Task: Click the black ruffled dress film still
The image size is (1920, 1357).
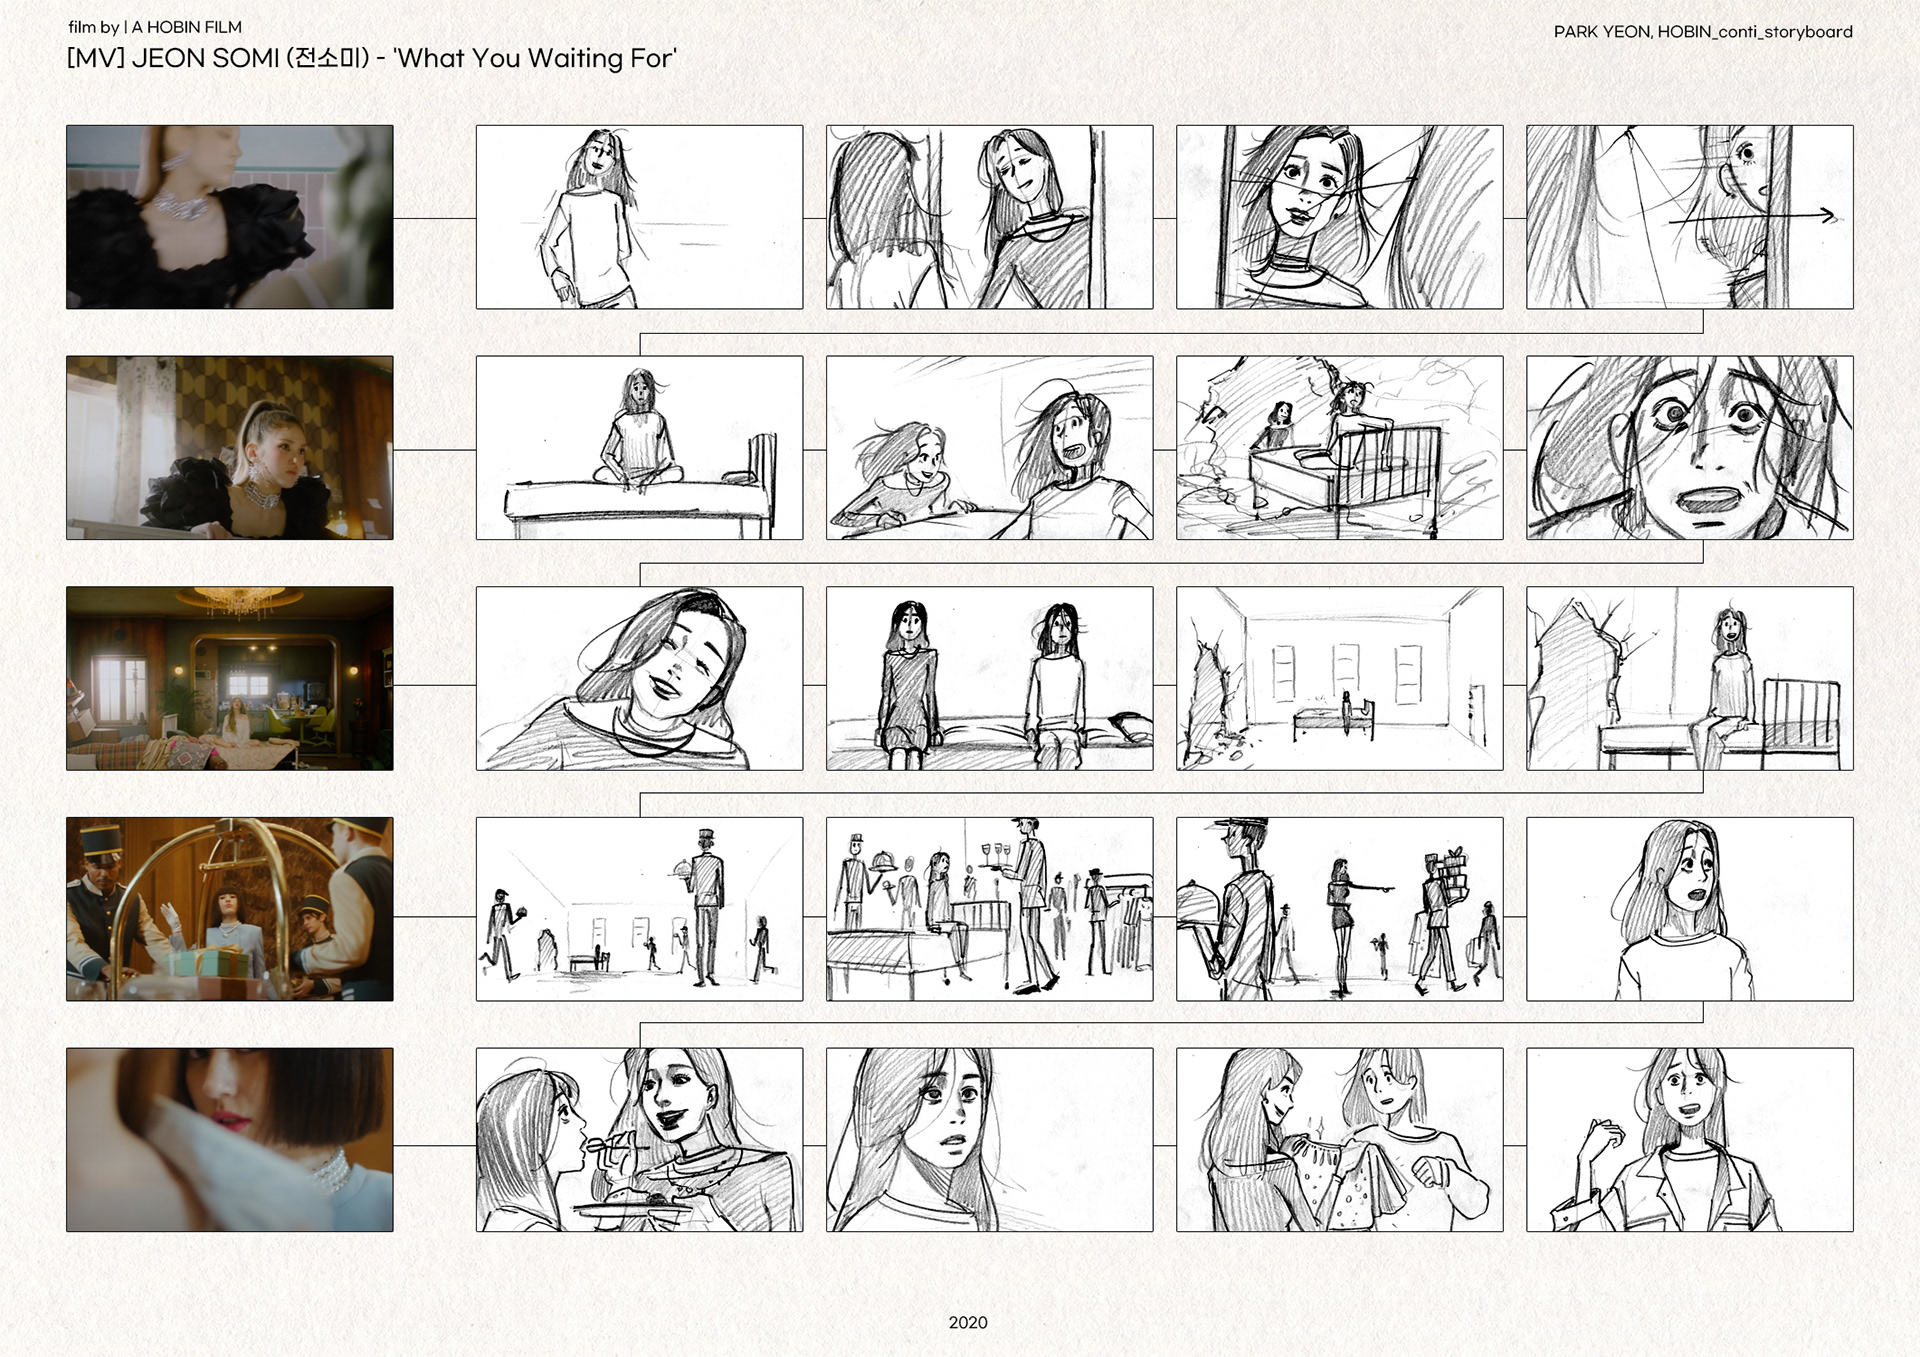Action: [x=229, y=216]
